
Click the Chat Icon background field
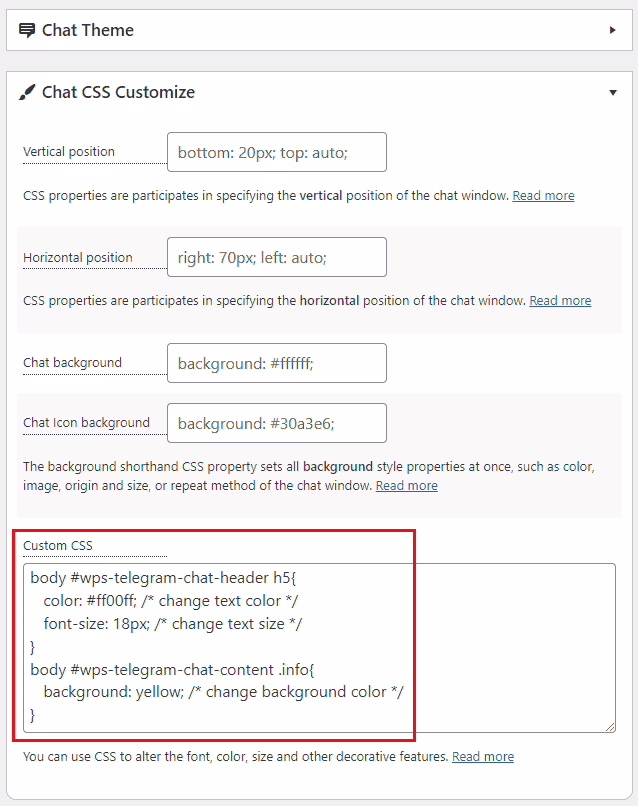coord(276,423)
